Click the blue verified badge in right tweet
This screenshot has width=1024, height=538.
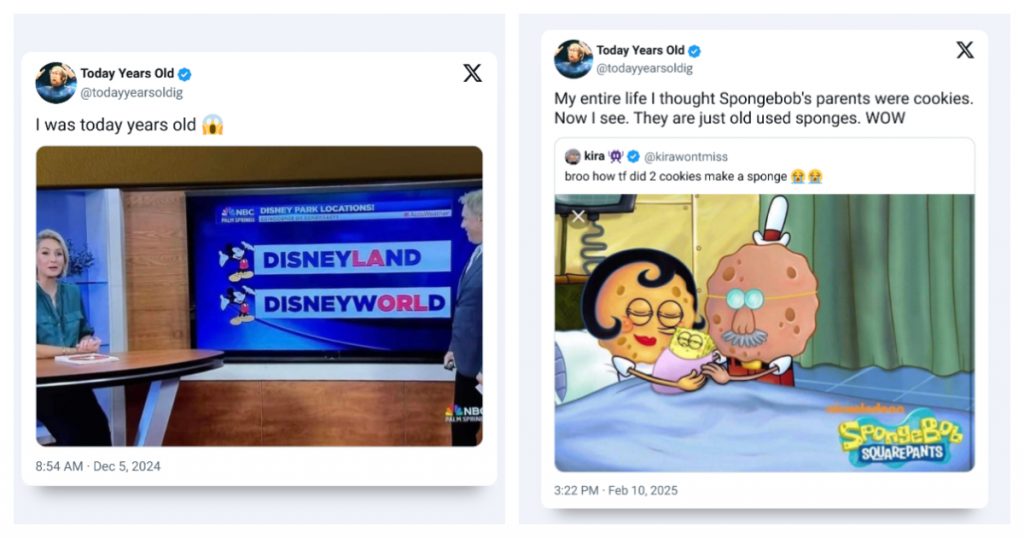pyautogui.click(x=695, y=51)
